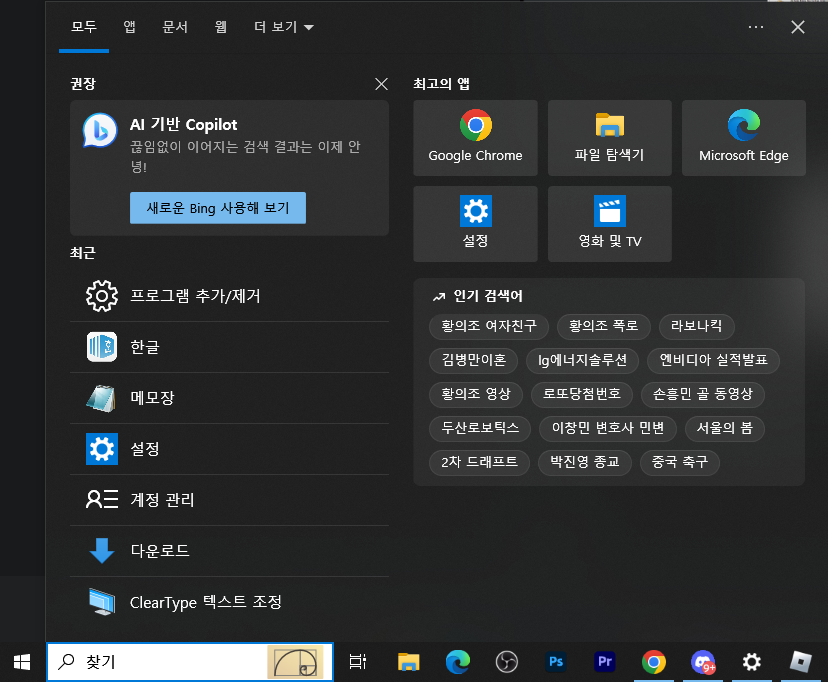
Task: Open 설정 tile under 최고의 앱
Action: coord(475,224)
